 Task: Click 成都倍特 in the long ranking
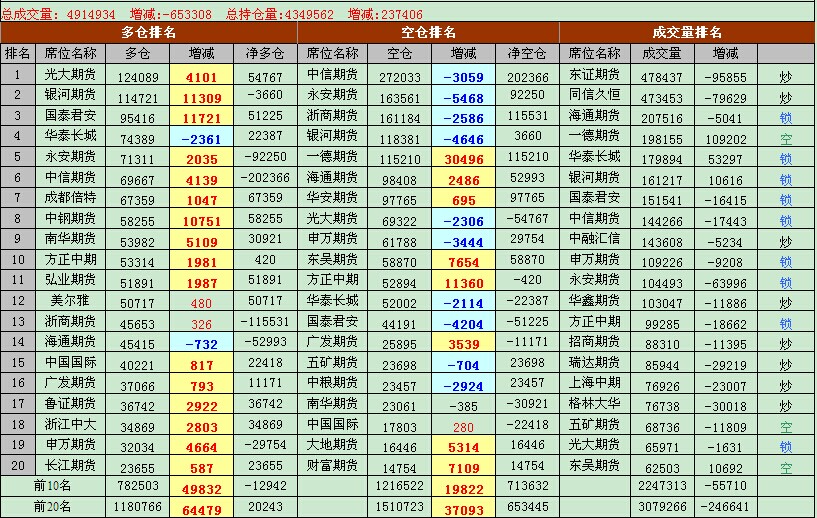pyautogui.click(x=70, y=198)
